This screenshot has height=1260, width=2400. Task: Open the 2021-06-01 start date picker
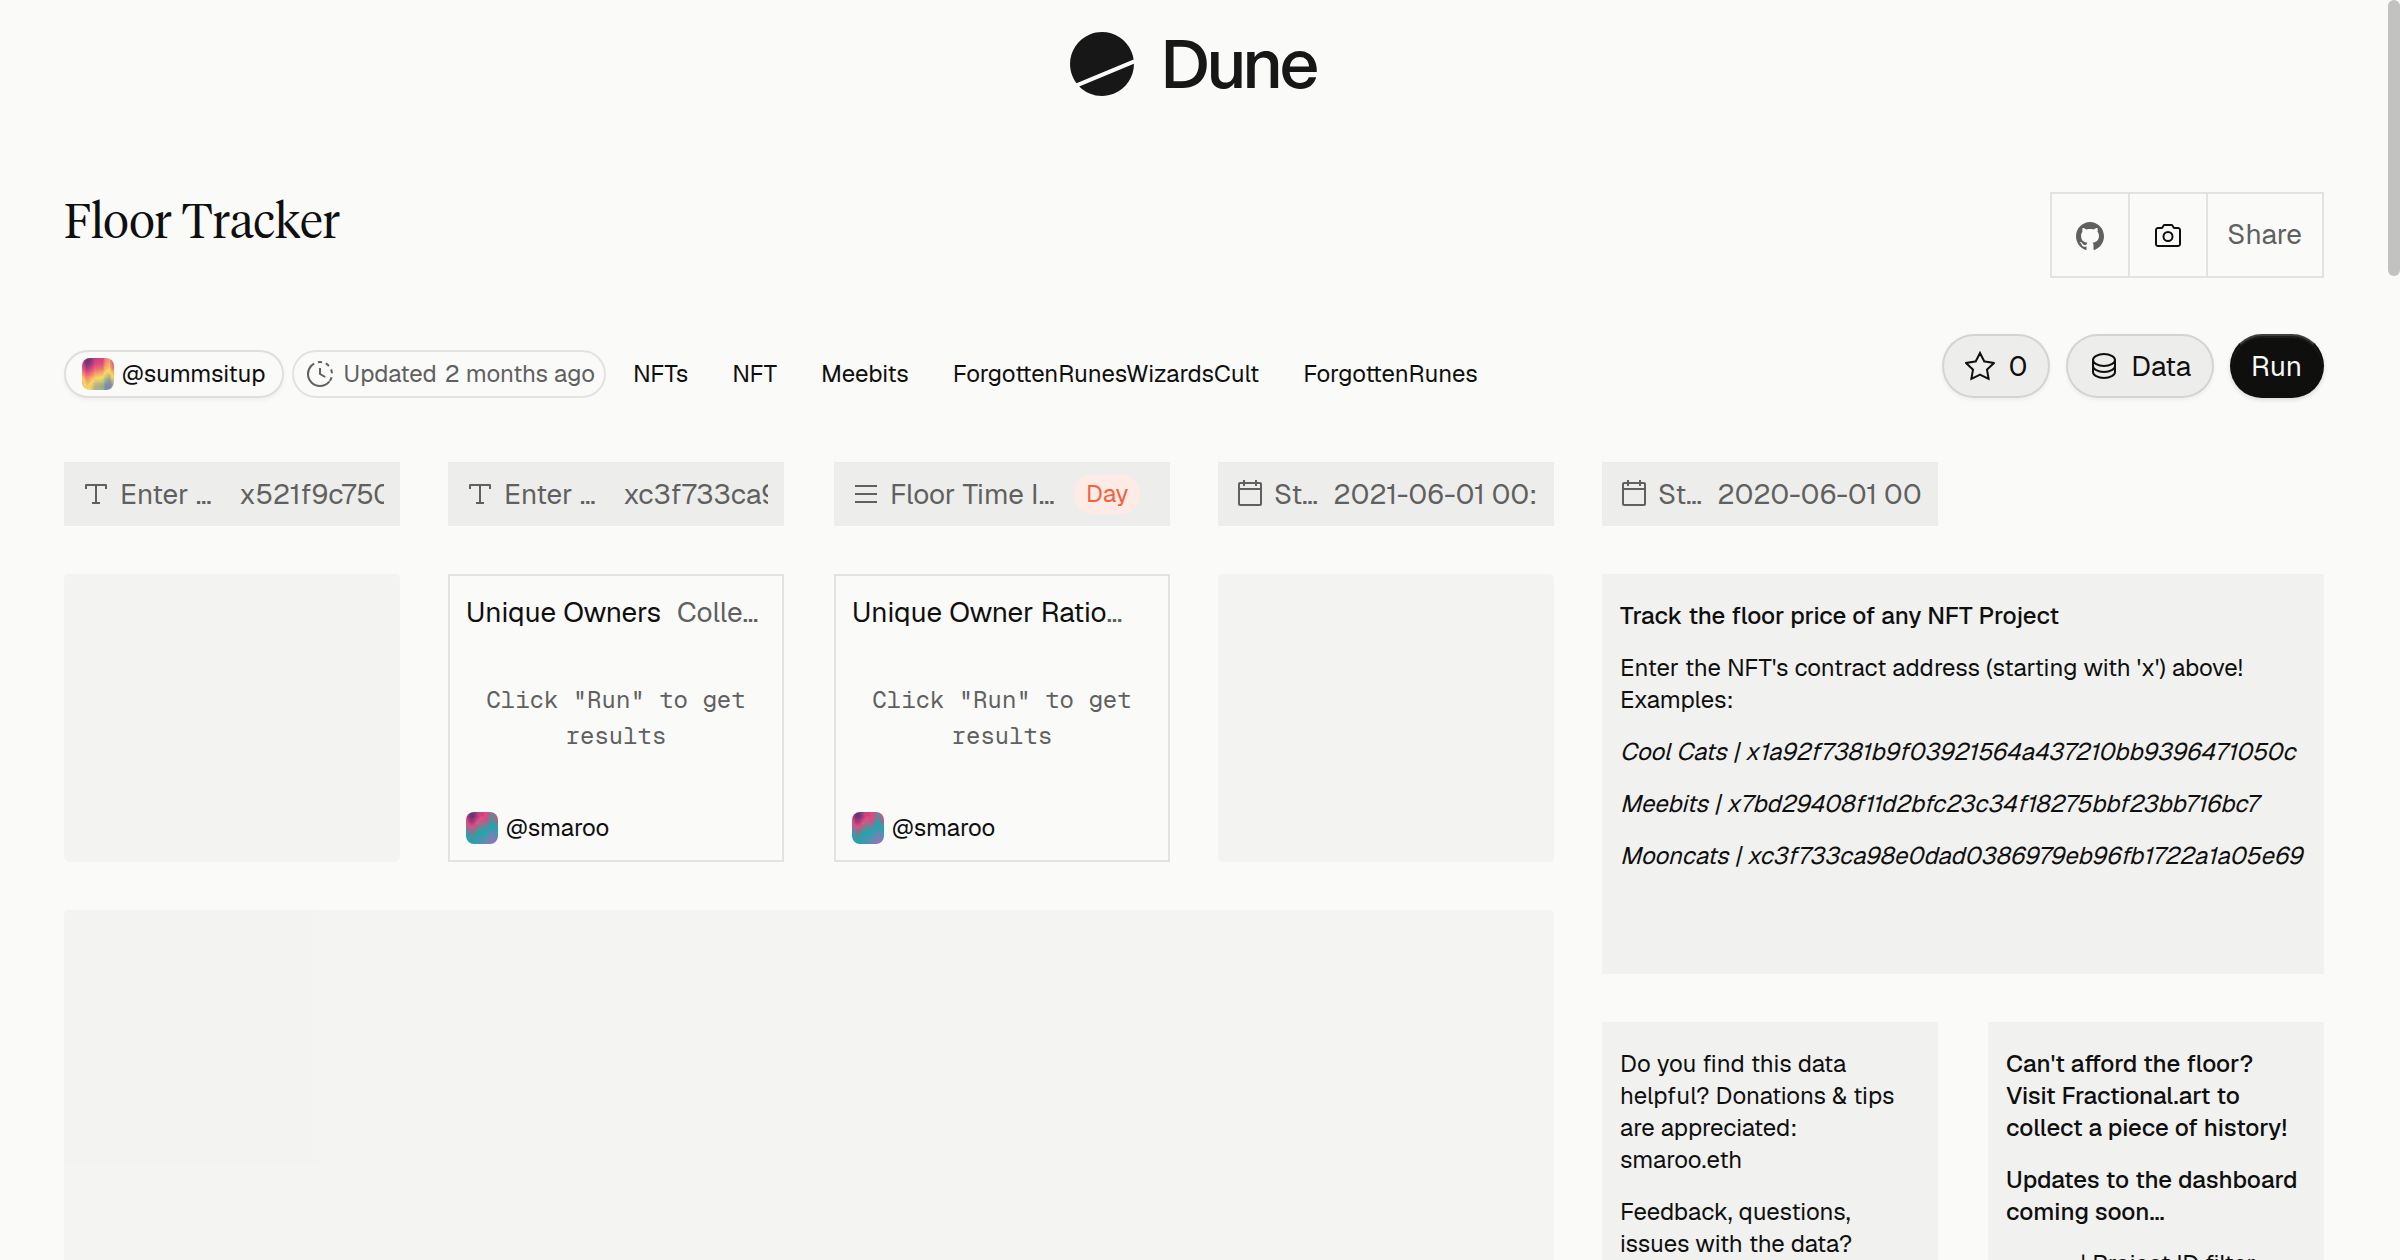[x=1386, y=494]
